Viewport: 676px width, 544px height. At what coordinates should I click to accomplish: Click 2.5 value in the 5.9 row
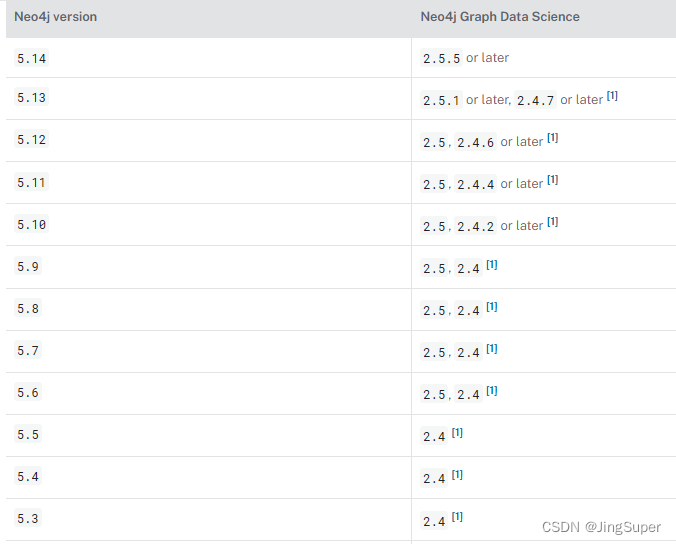tap(434, 269)
